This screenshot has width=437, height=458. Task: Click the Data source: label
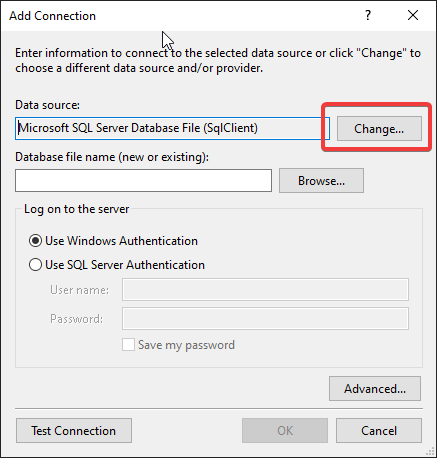pyautogui.click(x=48, y=105)
